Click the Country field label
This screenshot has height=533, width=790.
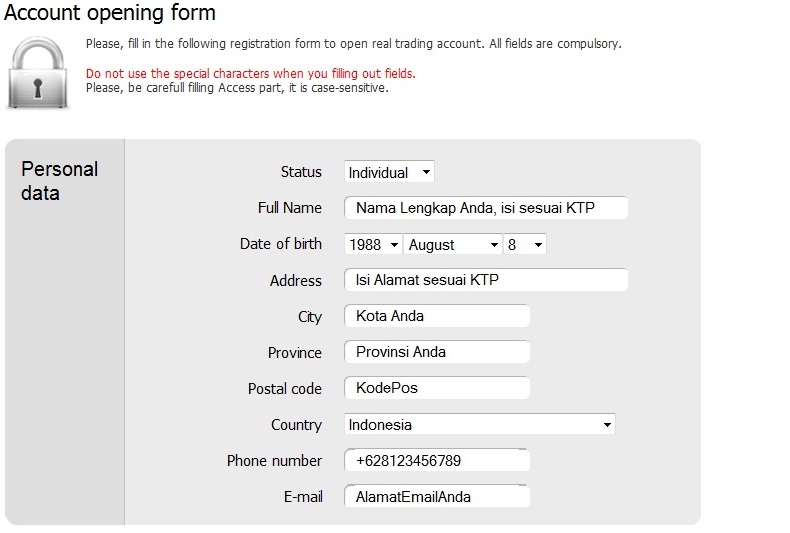pos(296,425)
